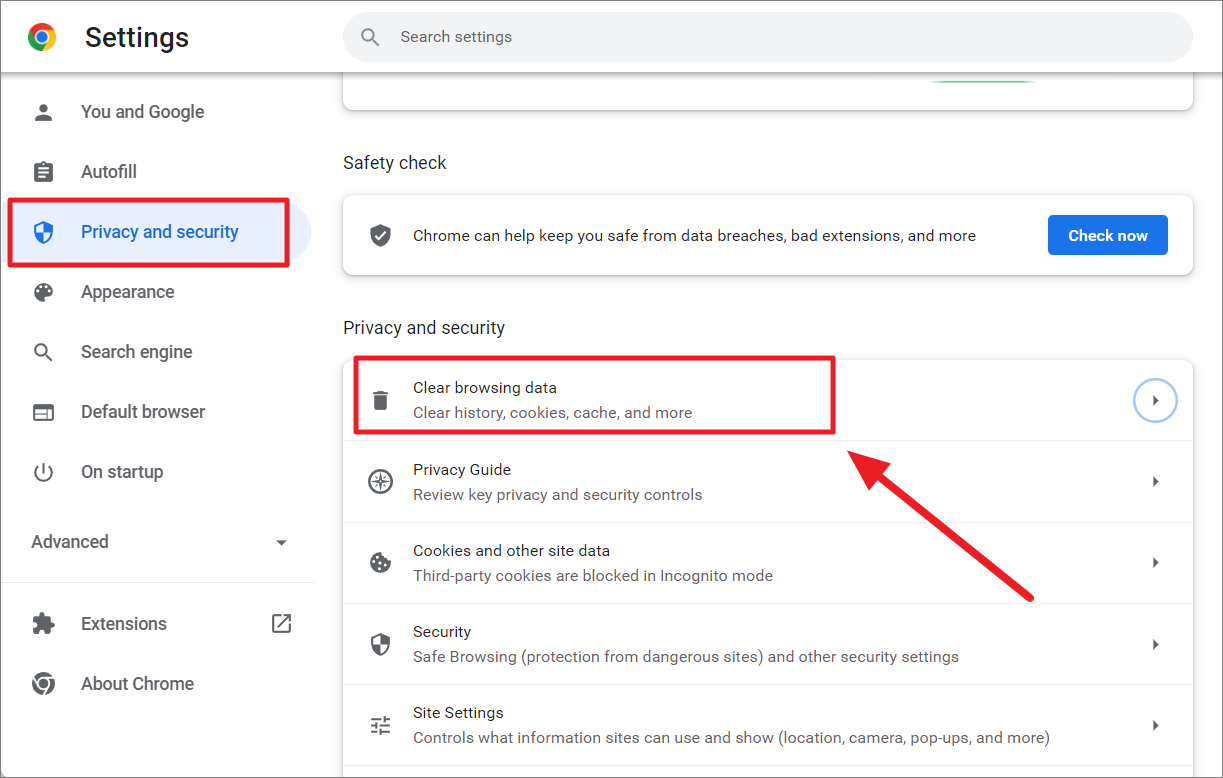The height and width of the screenshot is (778, 1223).
Task: Click the trash can icon for Clear browsing data
Action: [x=380, y=400]
